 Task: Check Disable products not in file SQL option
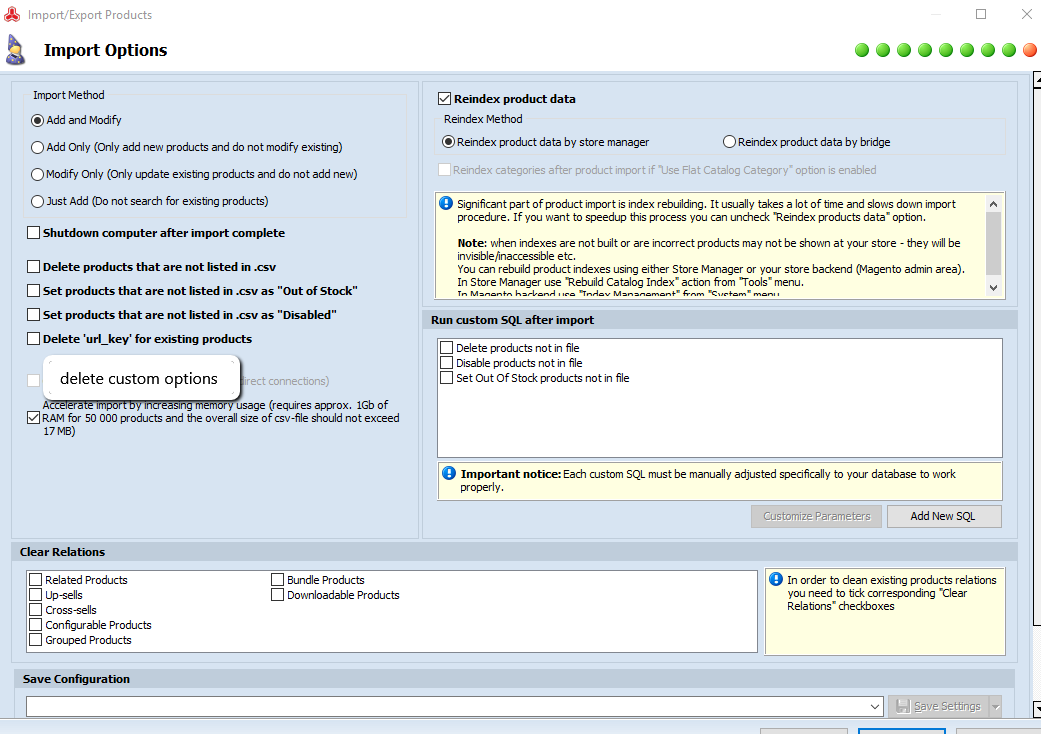(x=447, y=363)
